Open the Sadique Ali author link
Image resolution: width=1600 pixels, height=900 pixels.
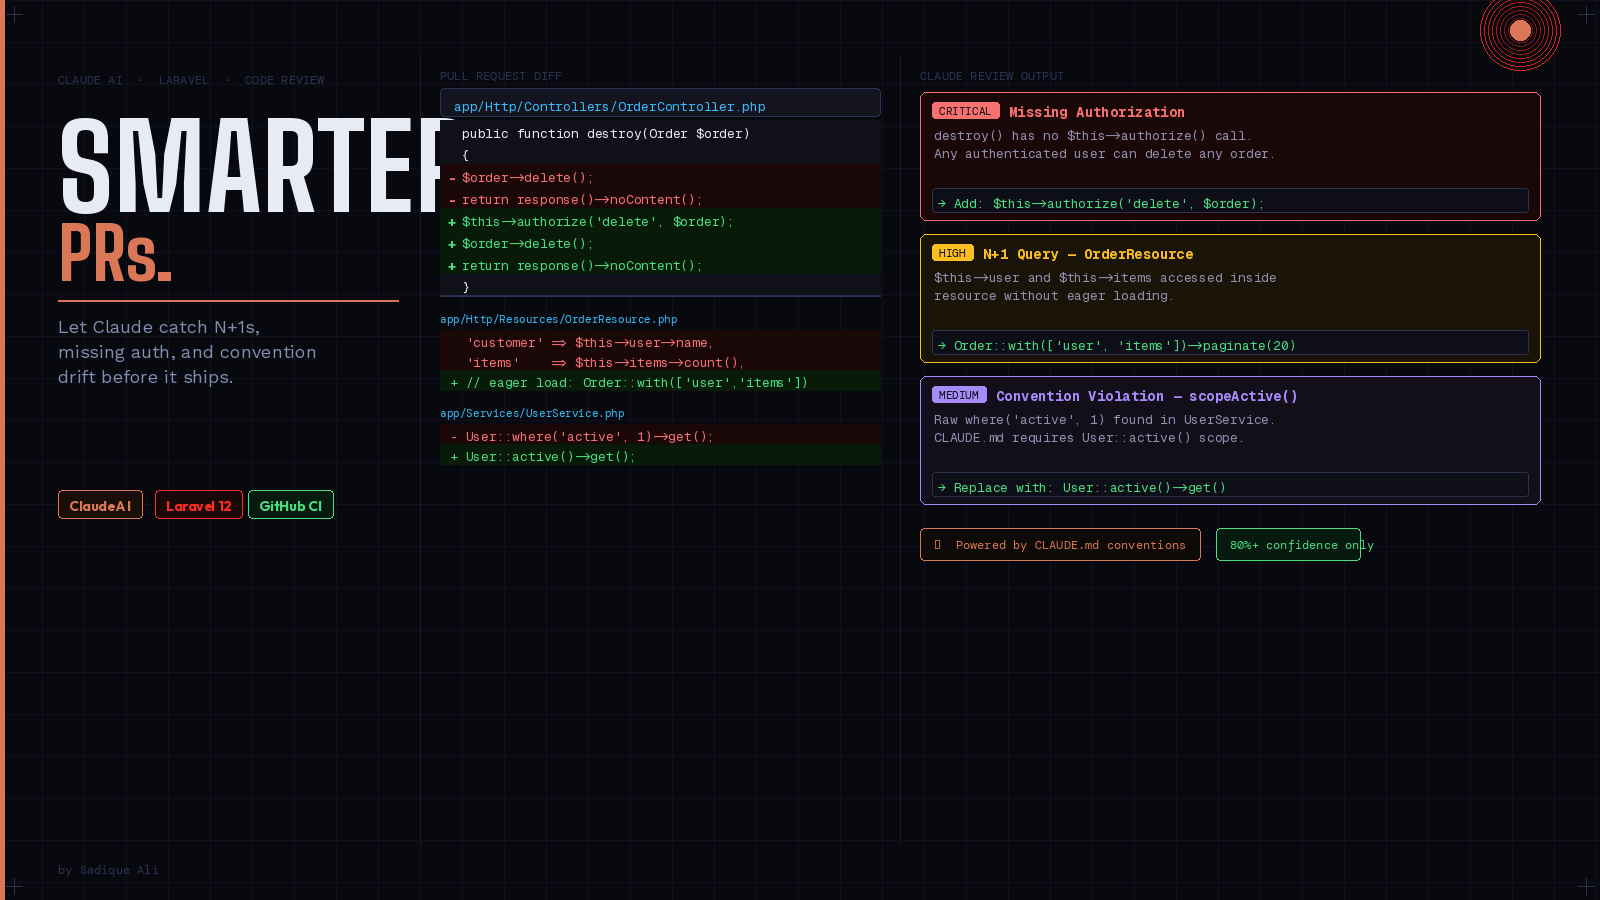(109, 870)
